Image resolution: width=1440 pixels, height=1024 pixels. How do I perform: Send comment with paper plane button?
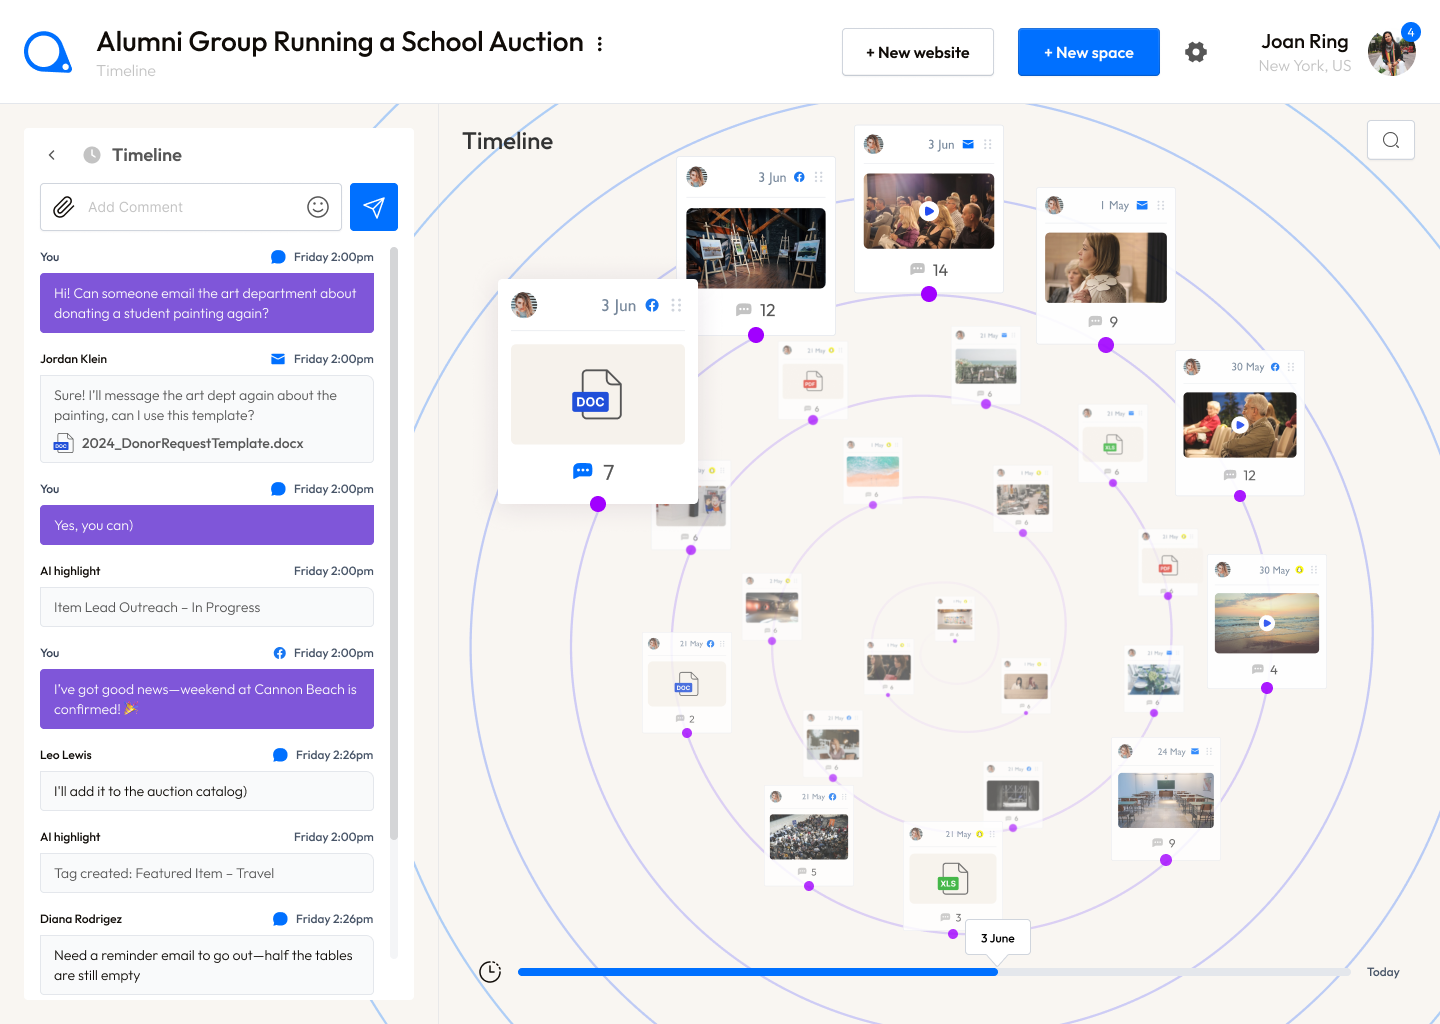374,207
